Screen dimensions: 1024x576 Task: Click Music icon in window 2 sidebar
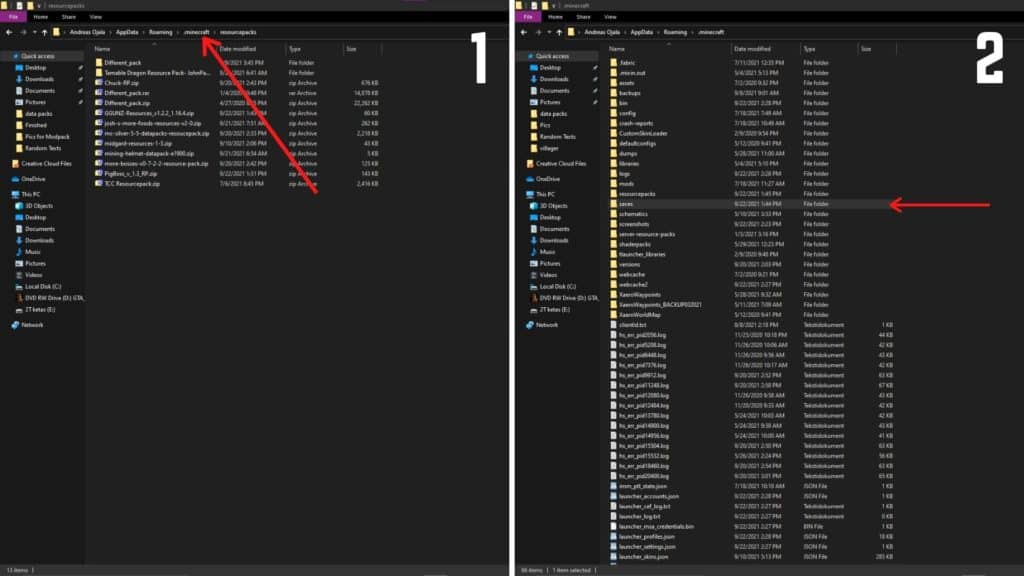coord(534,252)
